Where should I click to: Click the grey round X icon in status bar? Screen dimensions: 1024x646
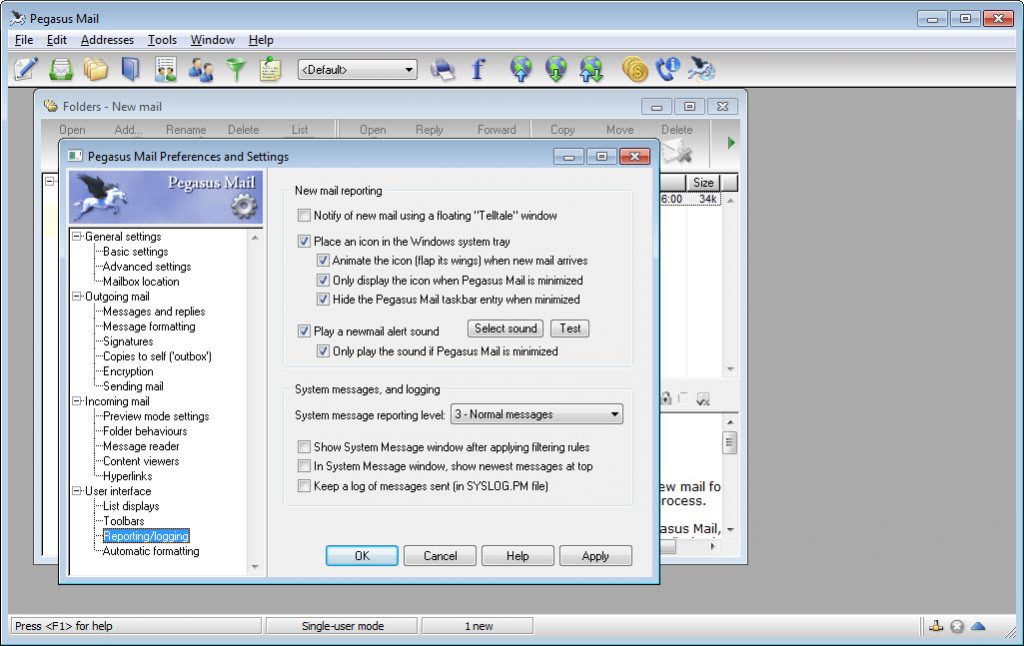[957, 626]
